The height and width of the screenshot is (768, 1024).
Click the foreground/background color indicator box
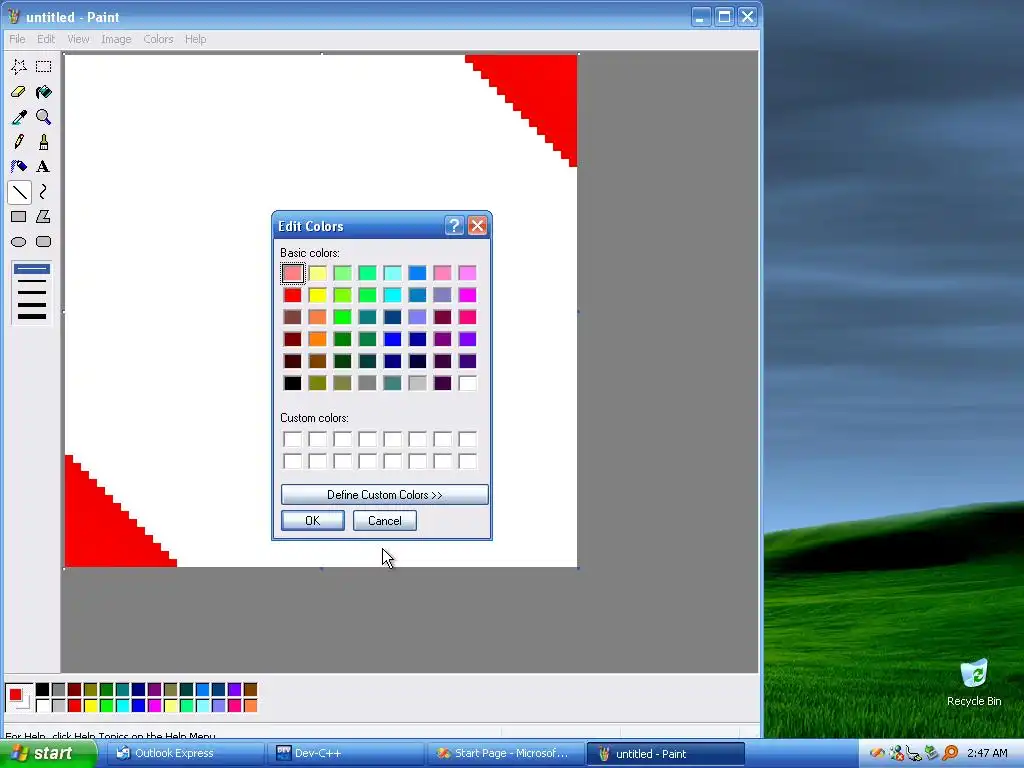18,697
